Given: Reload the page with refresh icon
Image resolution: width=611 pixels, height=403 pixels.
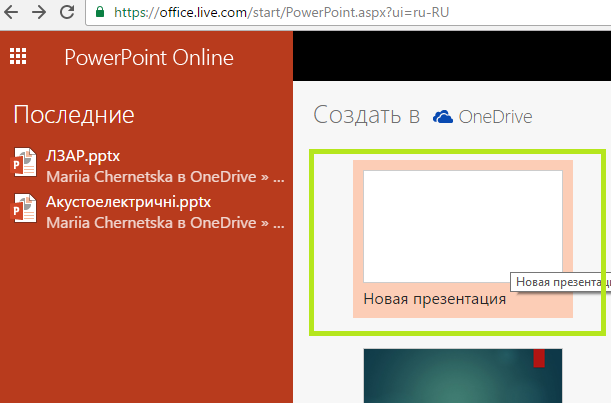Looking at the screenshot, I should point(67,12).
